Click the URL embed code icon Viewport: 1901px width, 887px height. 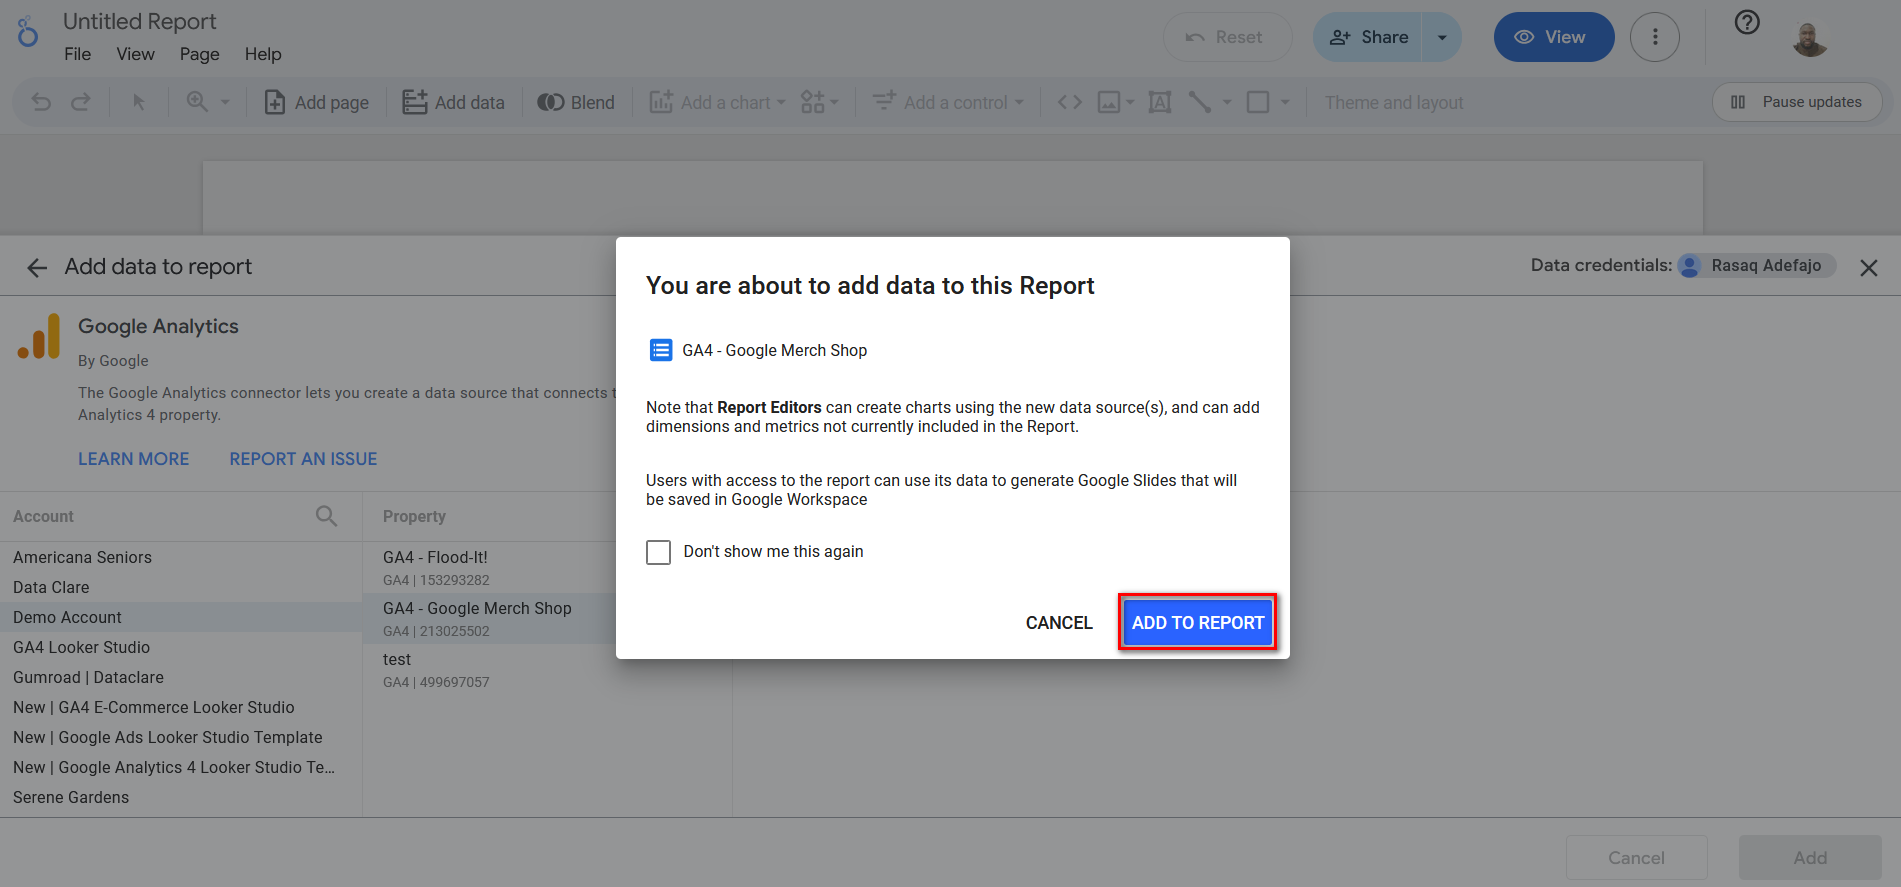(x=1070, y=102)
